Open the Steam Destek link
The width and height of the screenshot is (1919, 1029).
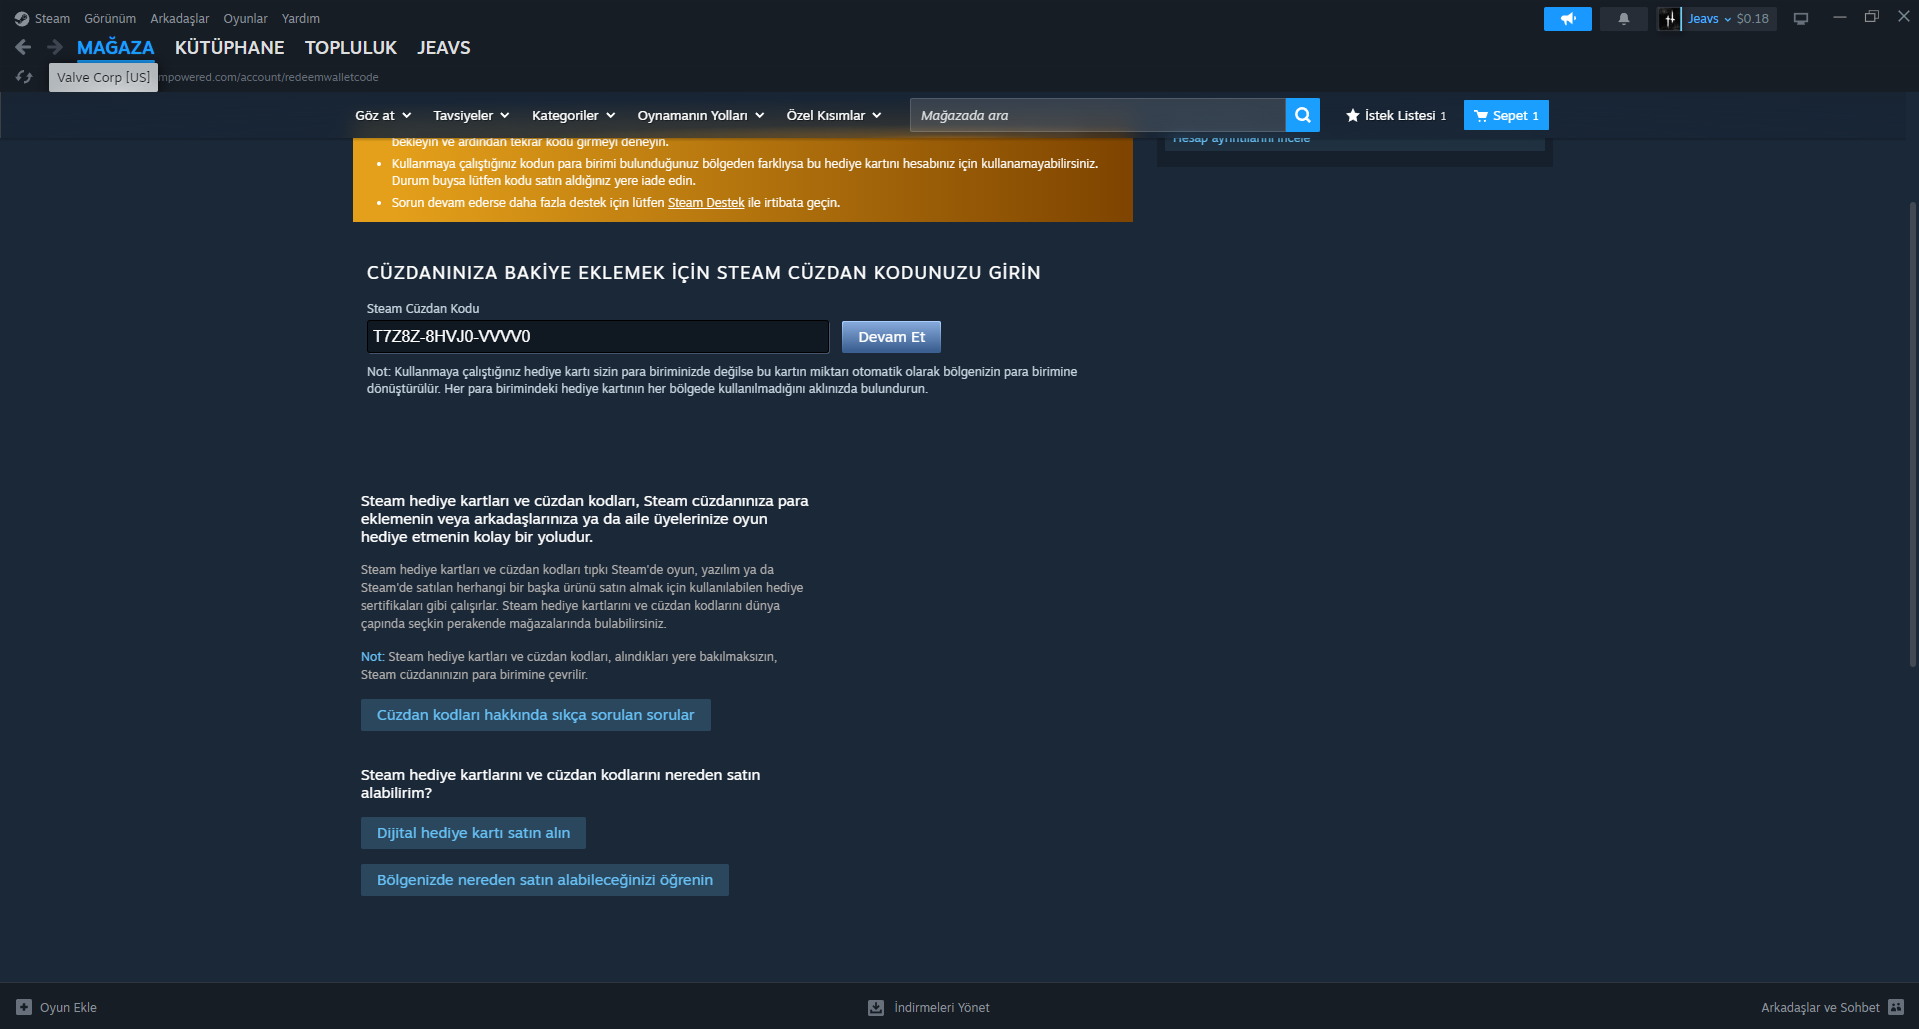pos(706,203)
